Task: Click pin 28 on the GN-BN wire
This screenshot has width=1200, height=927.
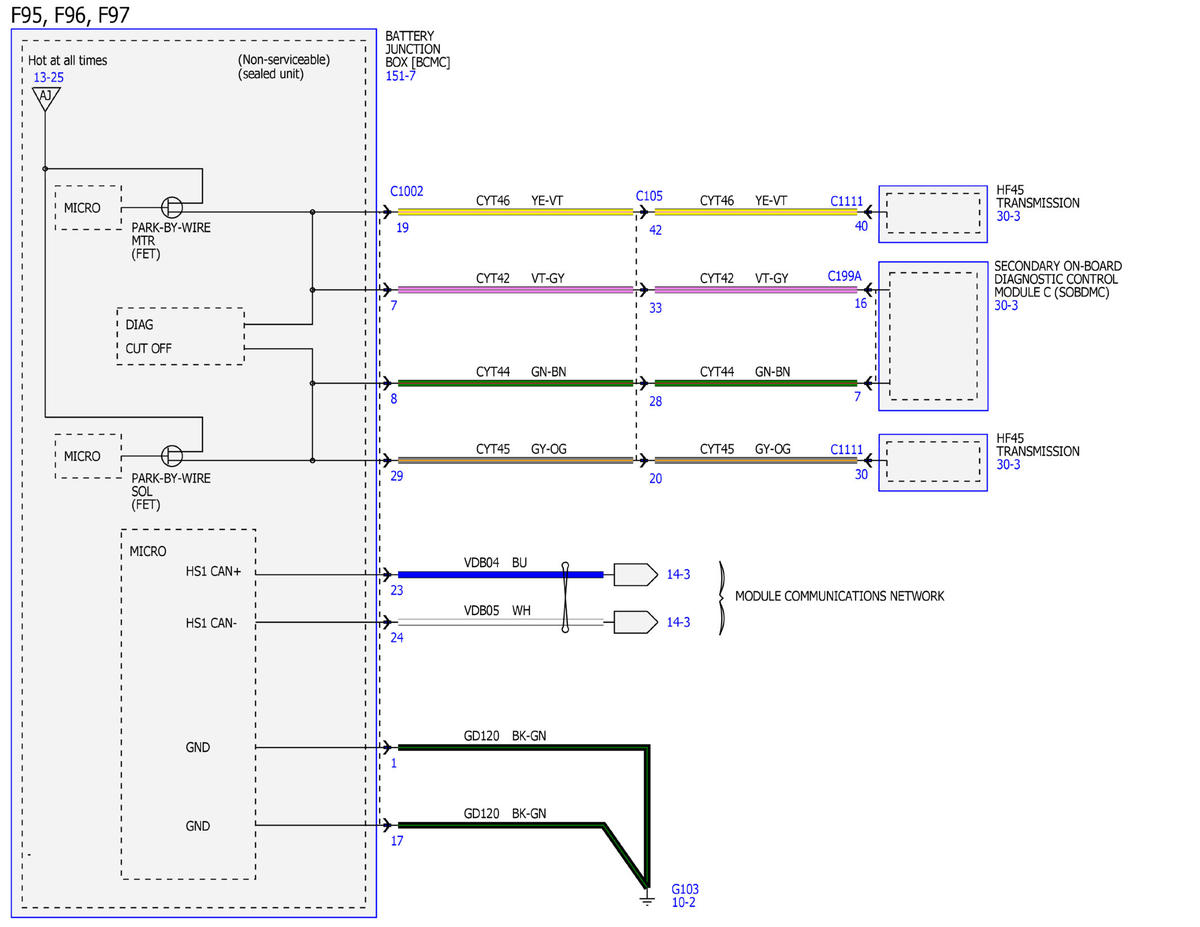Action: coord(655,400)
